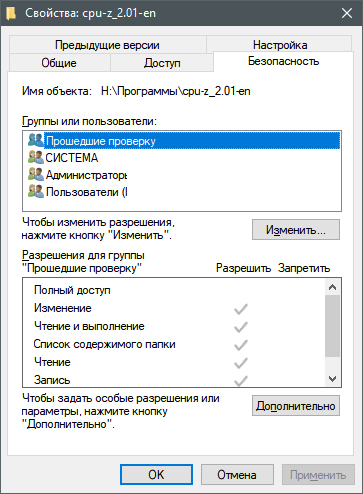Click the Администраторы group icon
Viewport: 363px width, 494px height.
(36, 174)
